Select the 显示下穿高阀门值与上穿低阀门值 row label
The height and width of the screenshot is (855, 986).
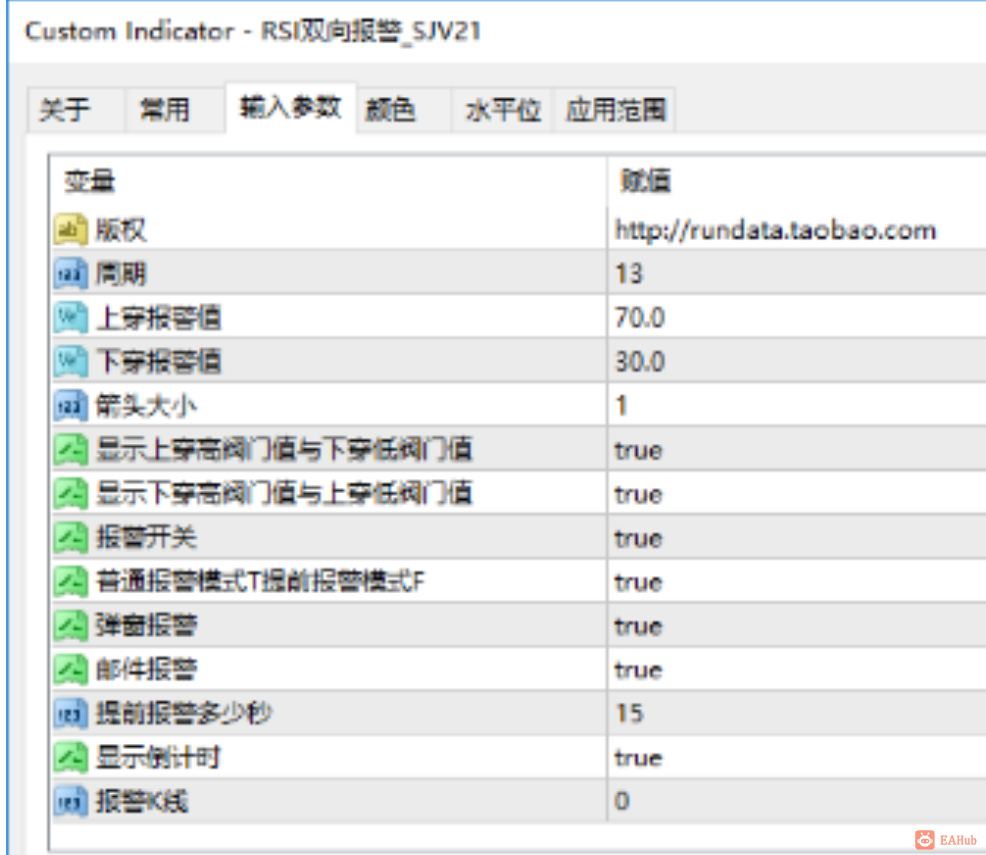[x=284, y=494]
